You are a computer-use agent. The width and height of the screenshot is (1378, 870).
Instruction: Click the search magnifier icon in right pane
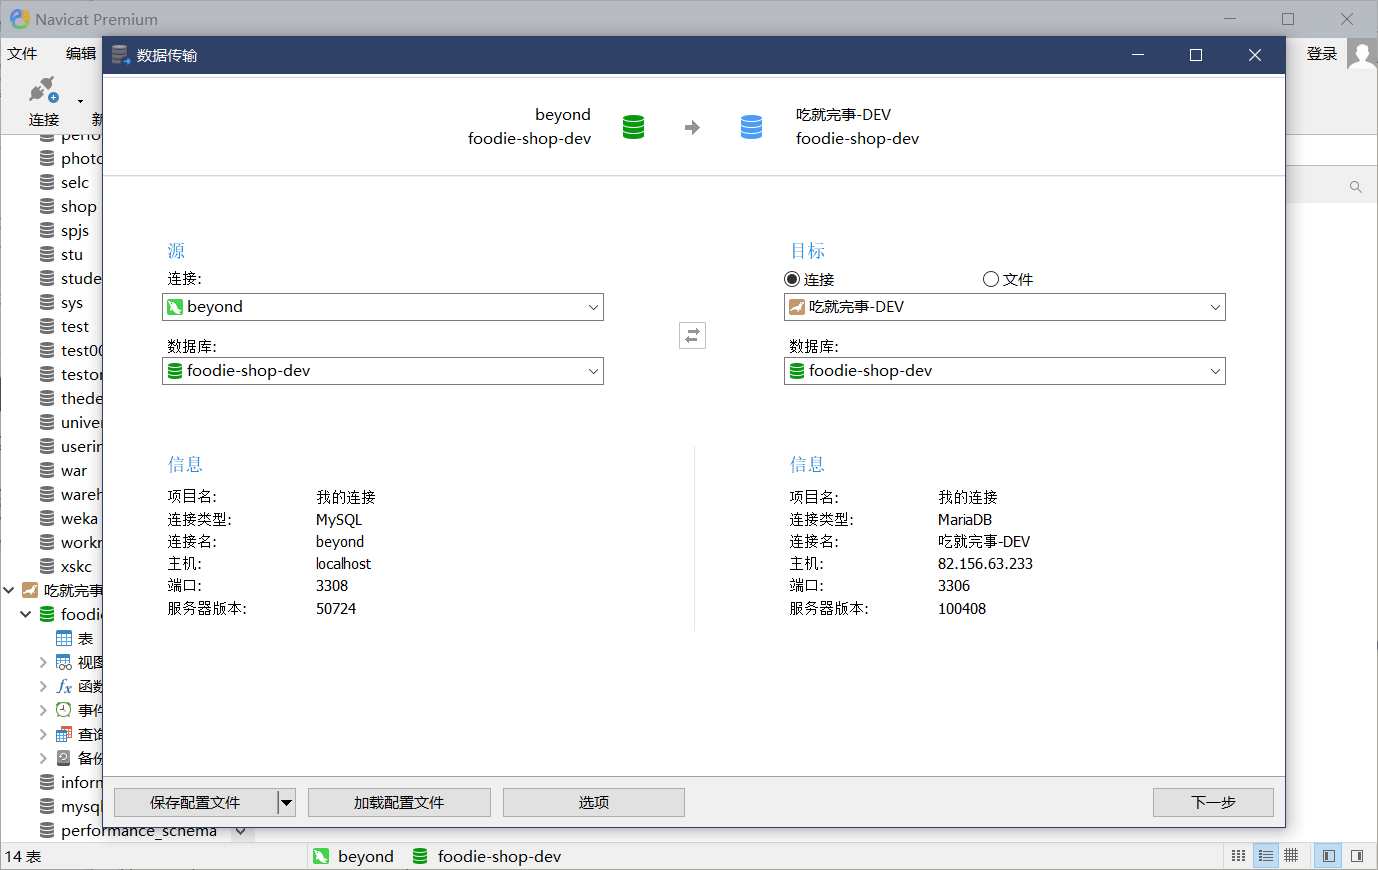pyautogui.click(x=1356, y=187)
